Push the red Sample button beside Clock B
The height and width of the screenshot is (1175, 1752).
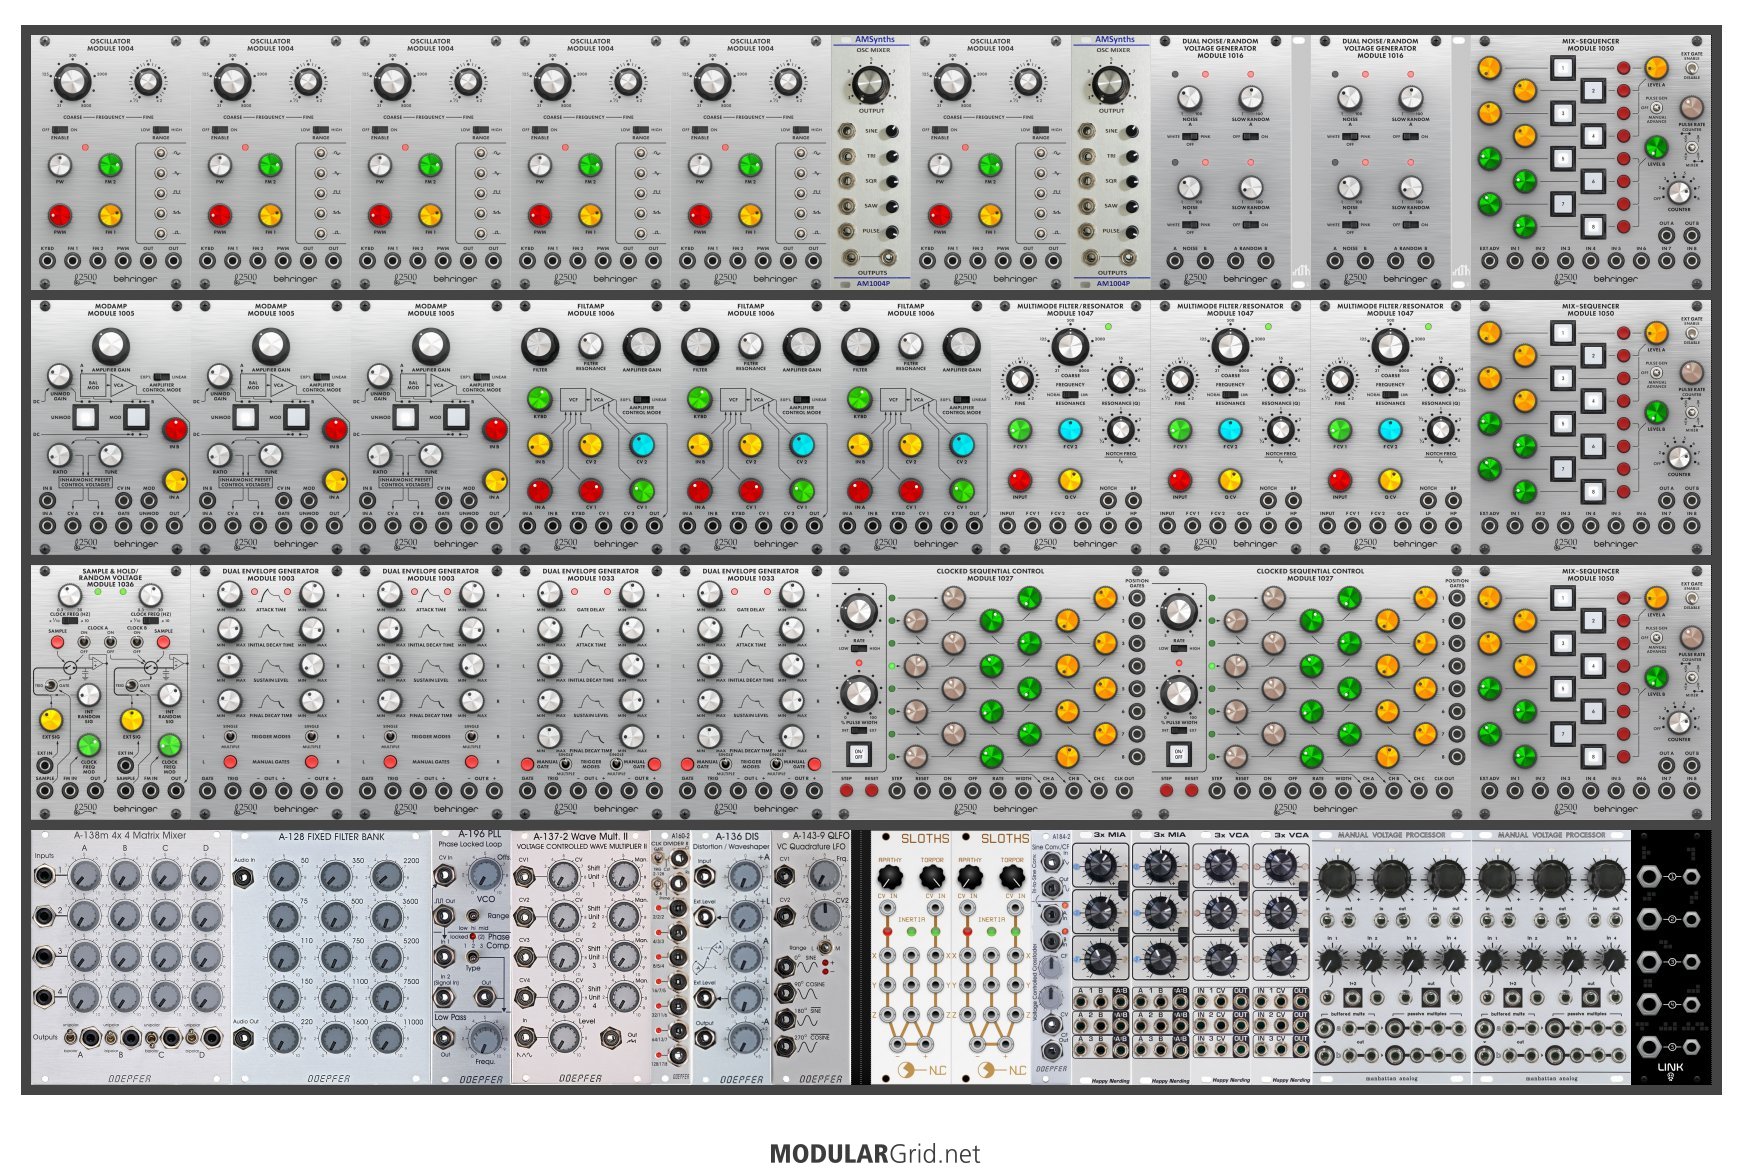point(164,642)
